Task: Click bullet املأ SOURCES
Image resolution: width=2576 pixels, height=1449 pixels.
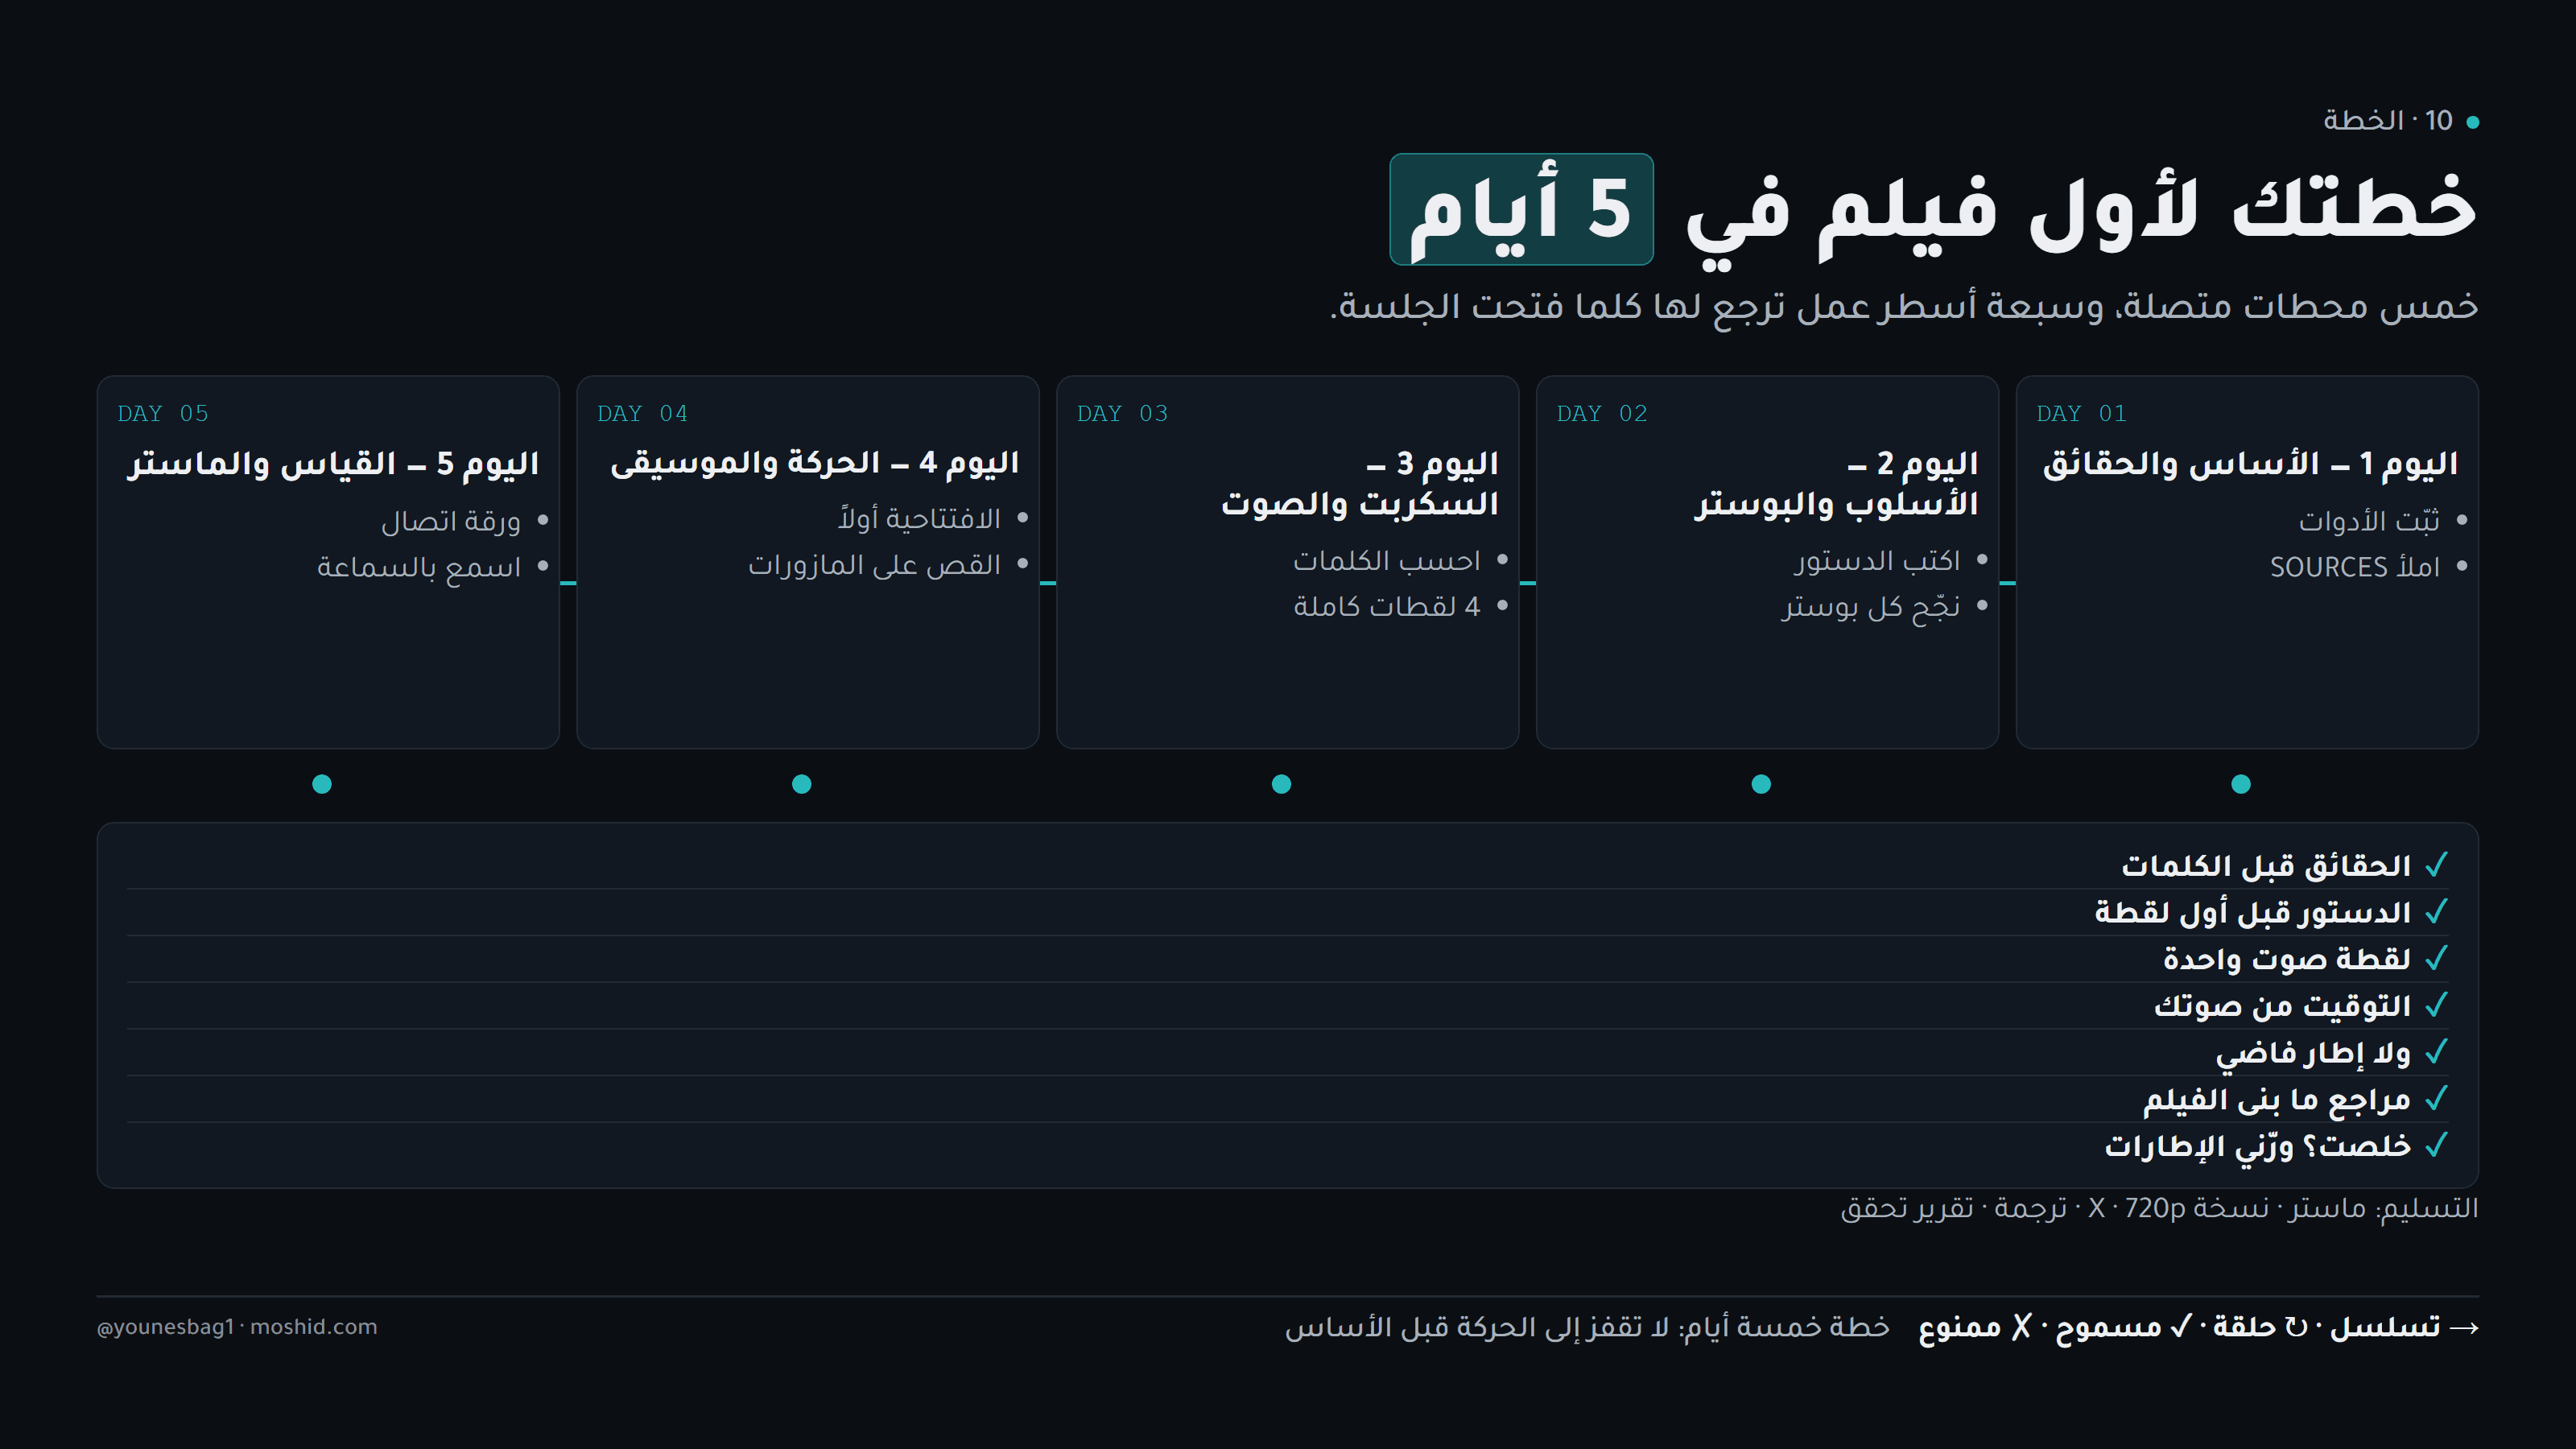Action: tap(2355, 567)
